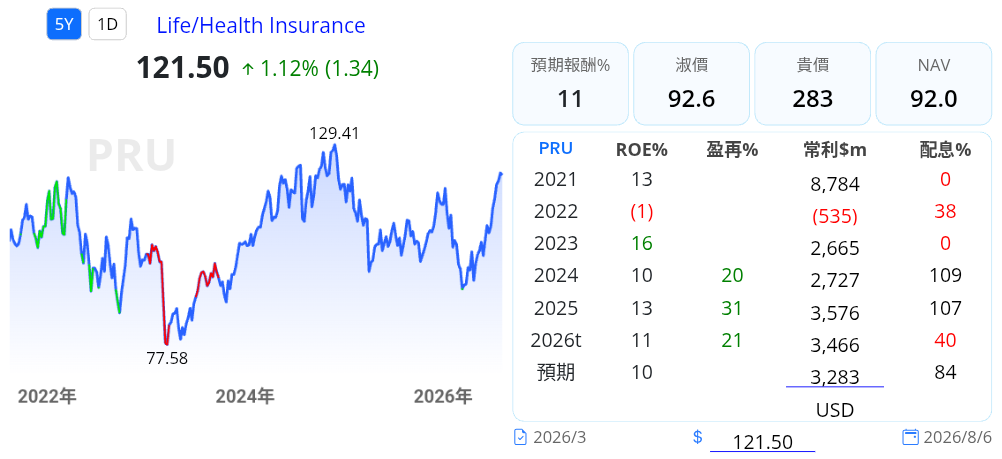Image resolution: width=1002 pixels, height=459 pixels.
Task: Select the NAV 92.0 card
Action: [934, 84]
